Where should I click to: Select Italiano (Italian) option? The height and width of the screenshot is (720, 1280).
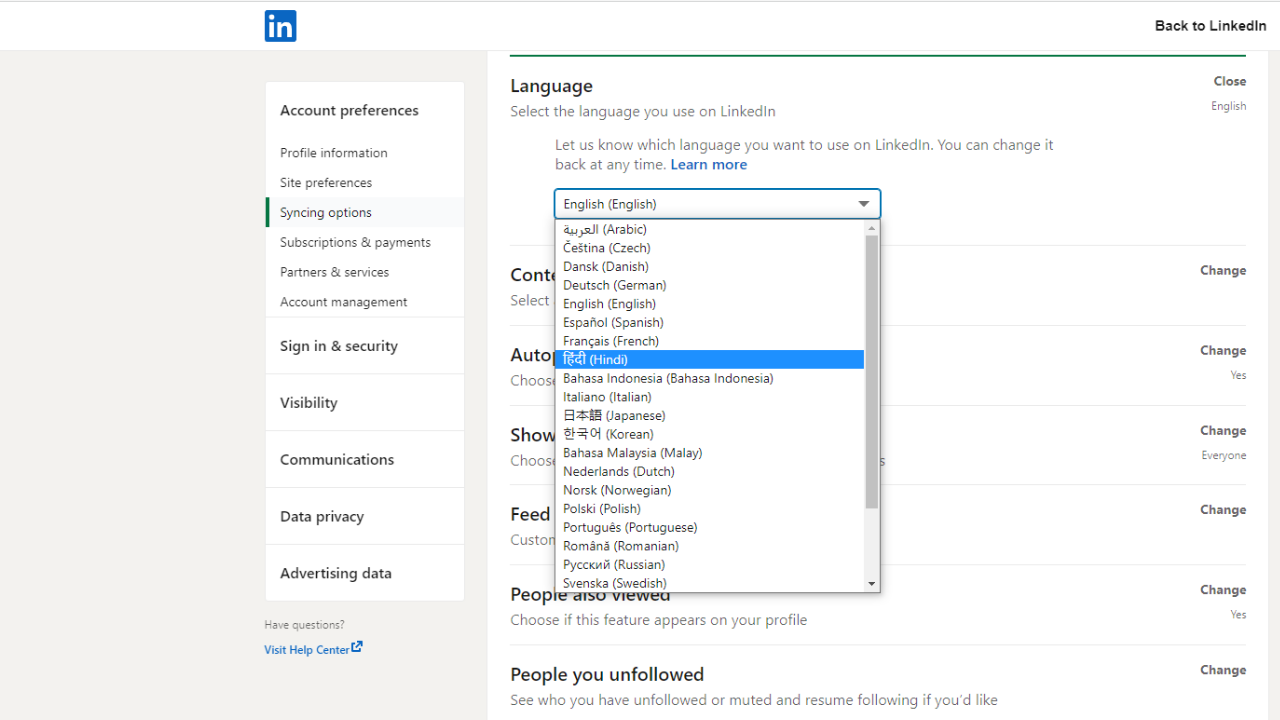709,397
